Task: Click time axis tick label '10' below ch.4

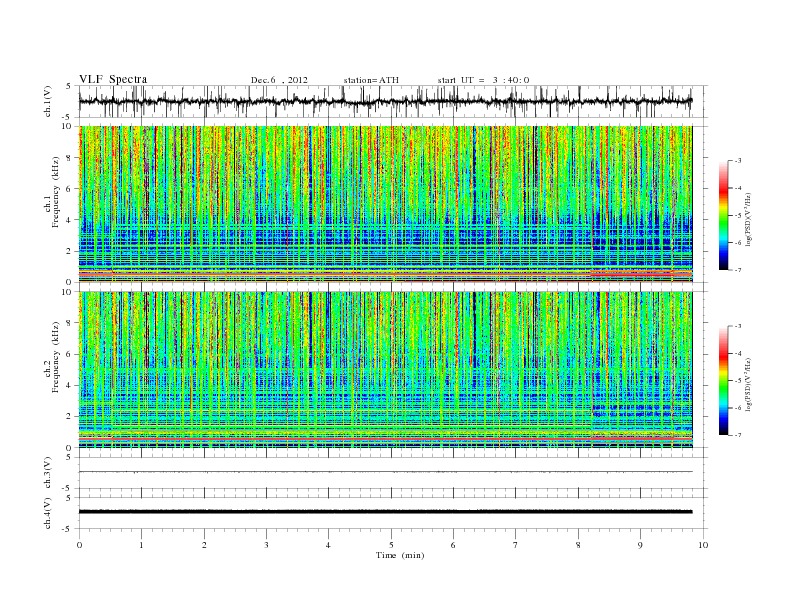Action: (703, 545)
